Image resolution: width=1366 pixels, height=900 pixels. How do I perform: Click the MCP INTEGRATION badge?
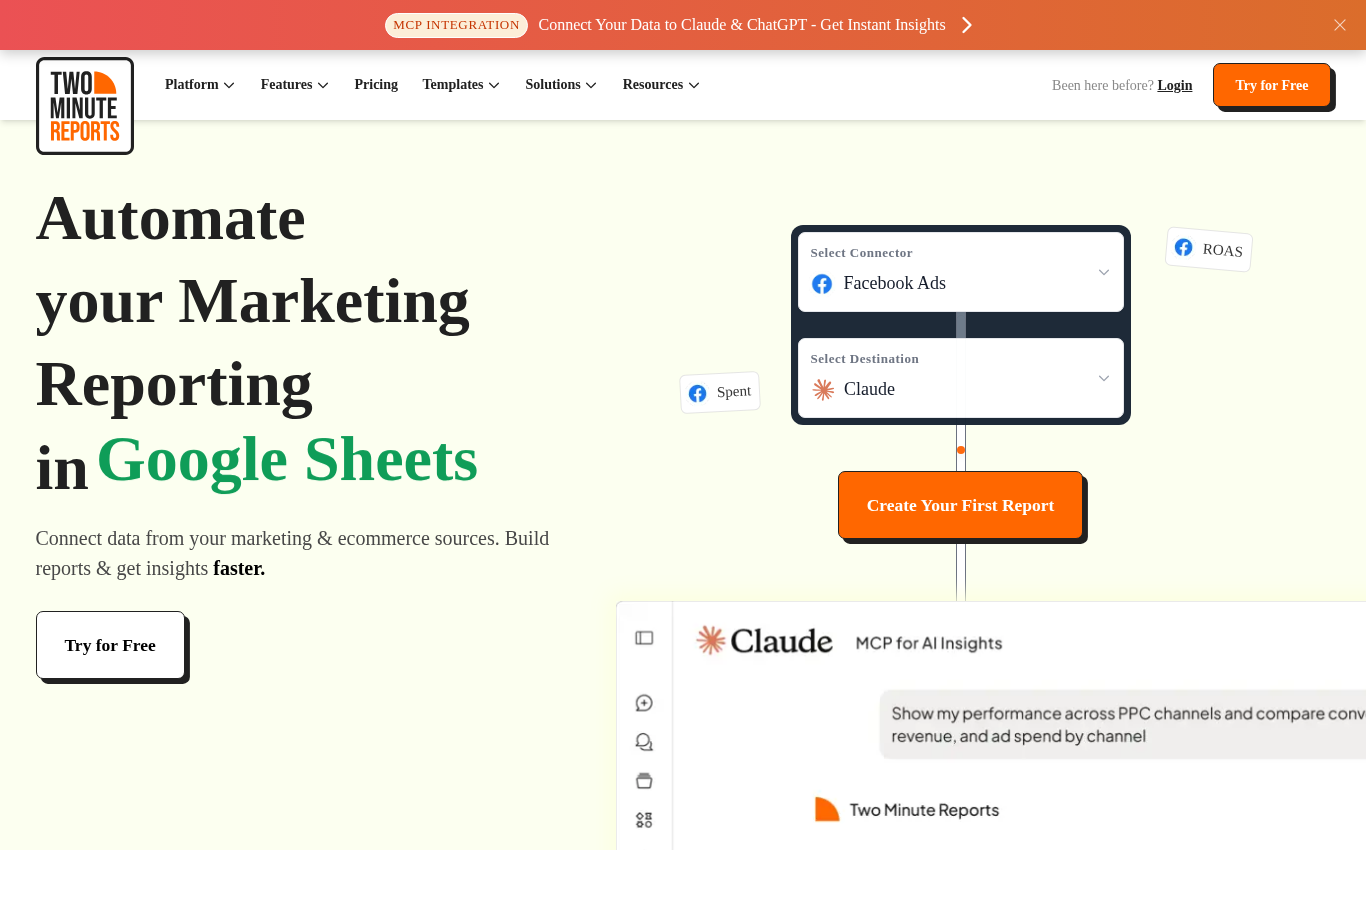point(456,25)
